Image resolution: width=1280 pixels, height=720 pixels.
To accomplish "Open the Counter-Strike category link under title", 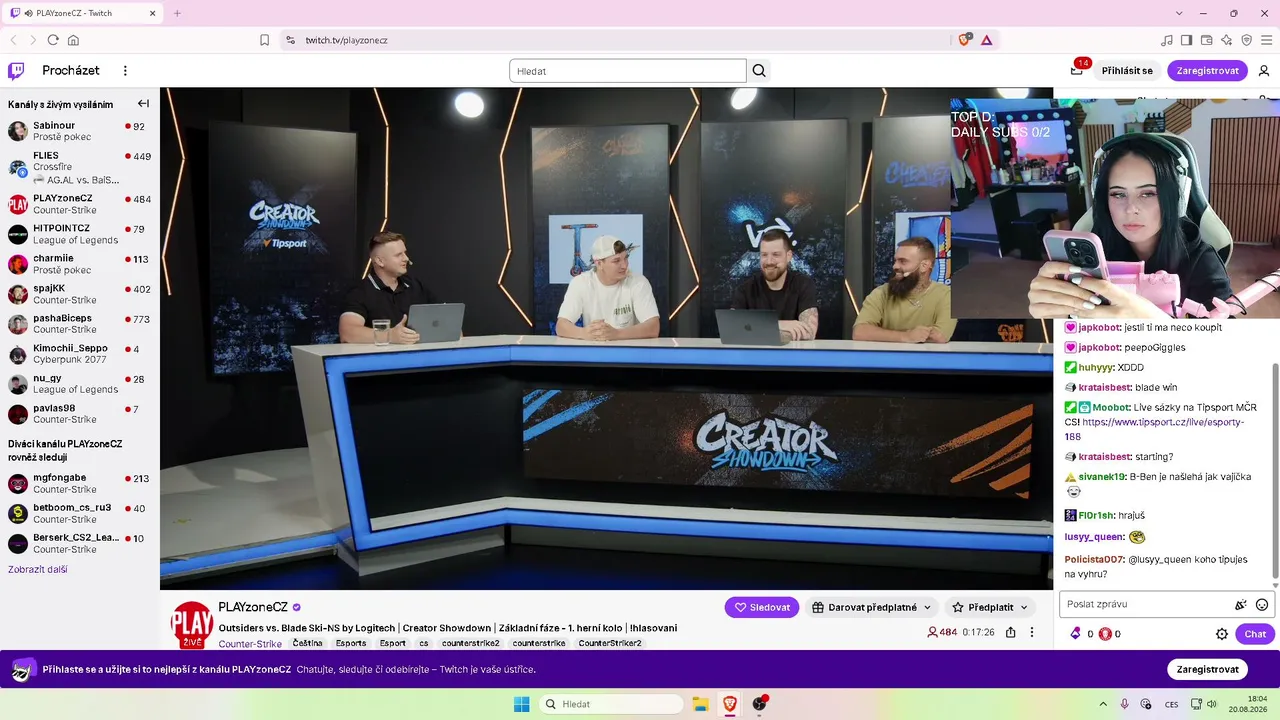I will coord(250,644).
